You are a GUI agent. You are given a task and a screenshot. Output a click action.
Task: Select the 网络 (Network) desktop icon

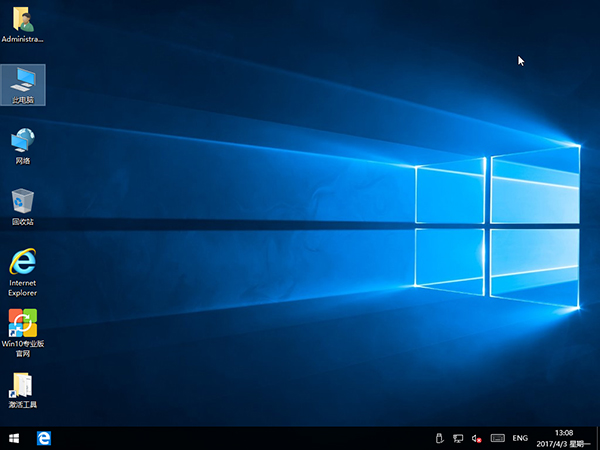pos(22,140)
